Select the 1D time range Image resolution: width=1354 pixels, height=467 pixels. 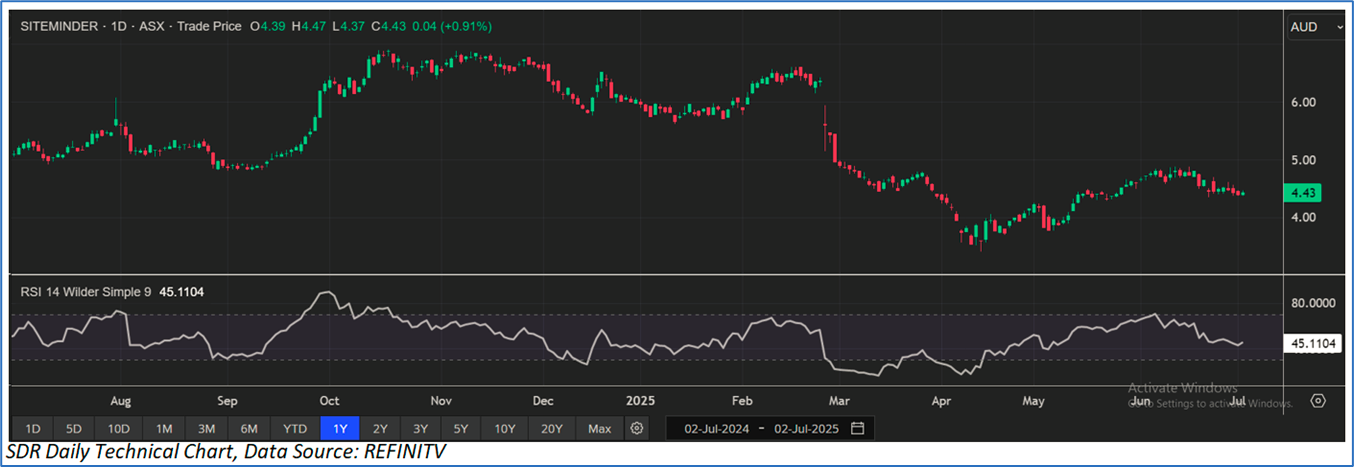pos(32,429)
